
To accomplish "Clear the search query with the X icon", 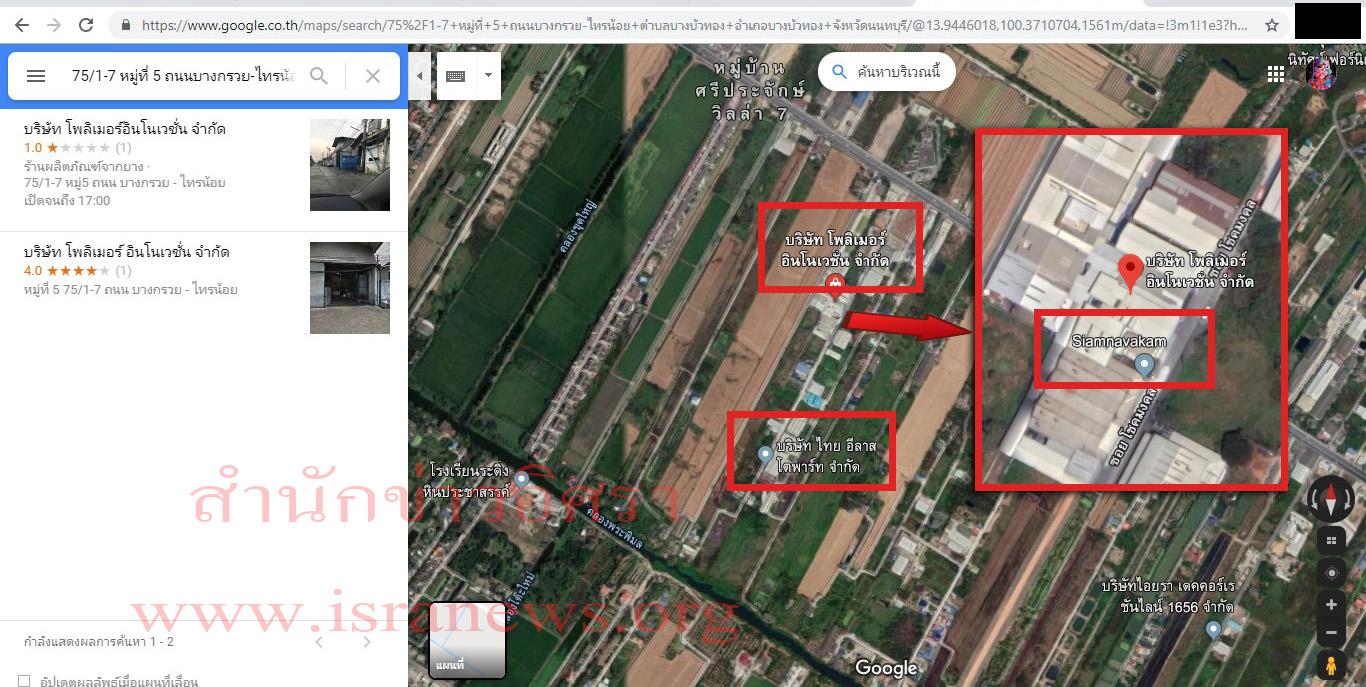I will pos(372,75).
